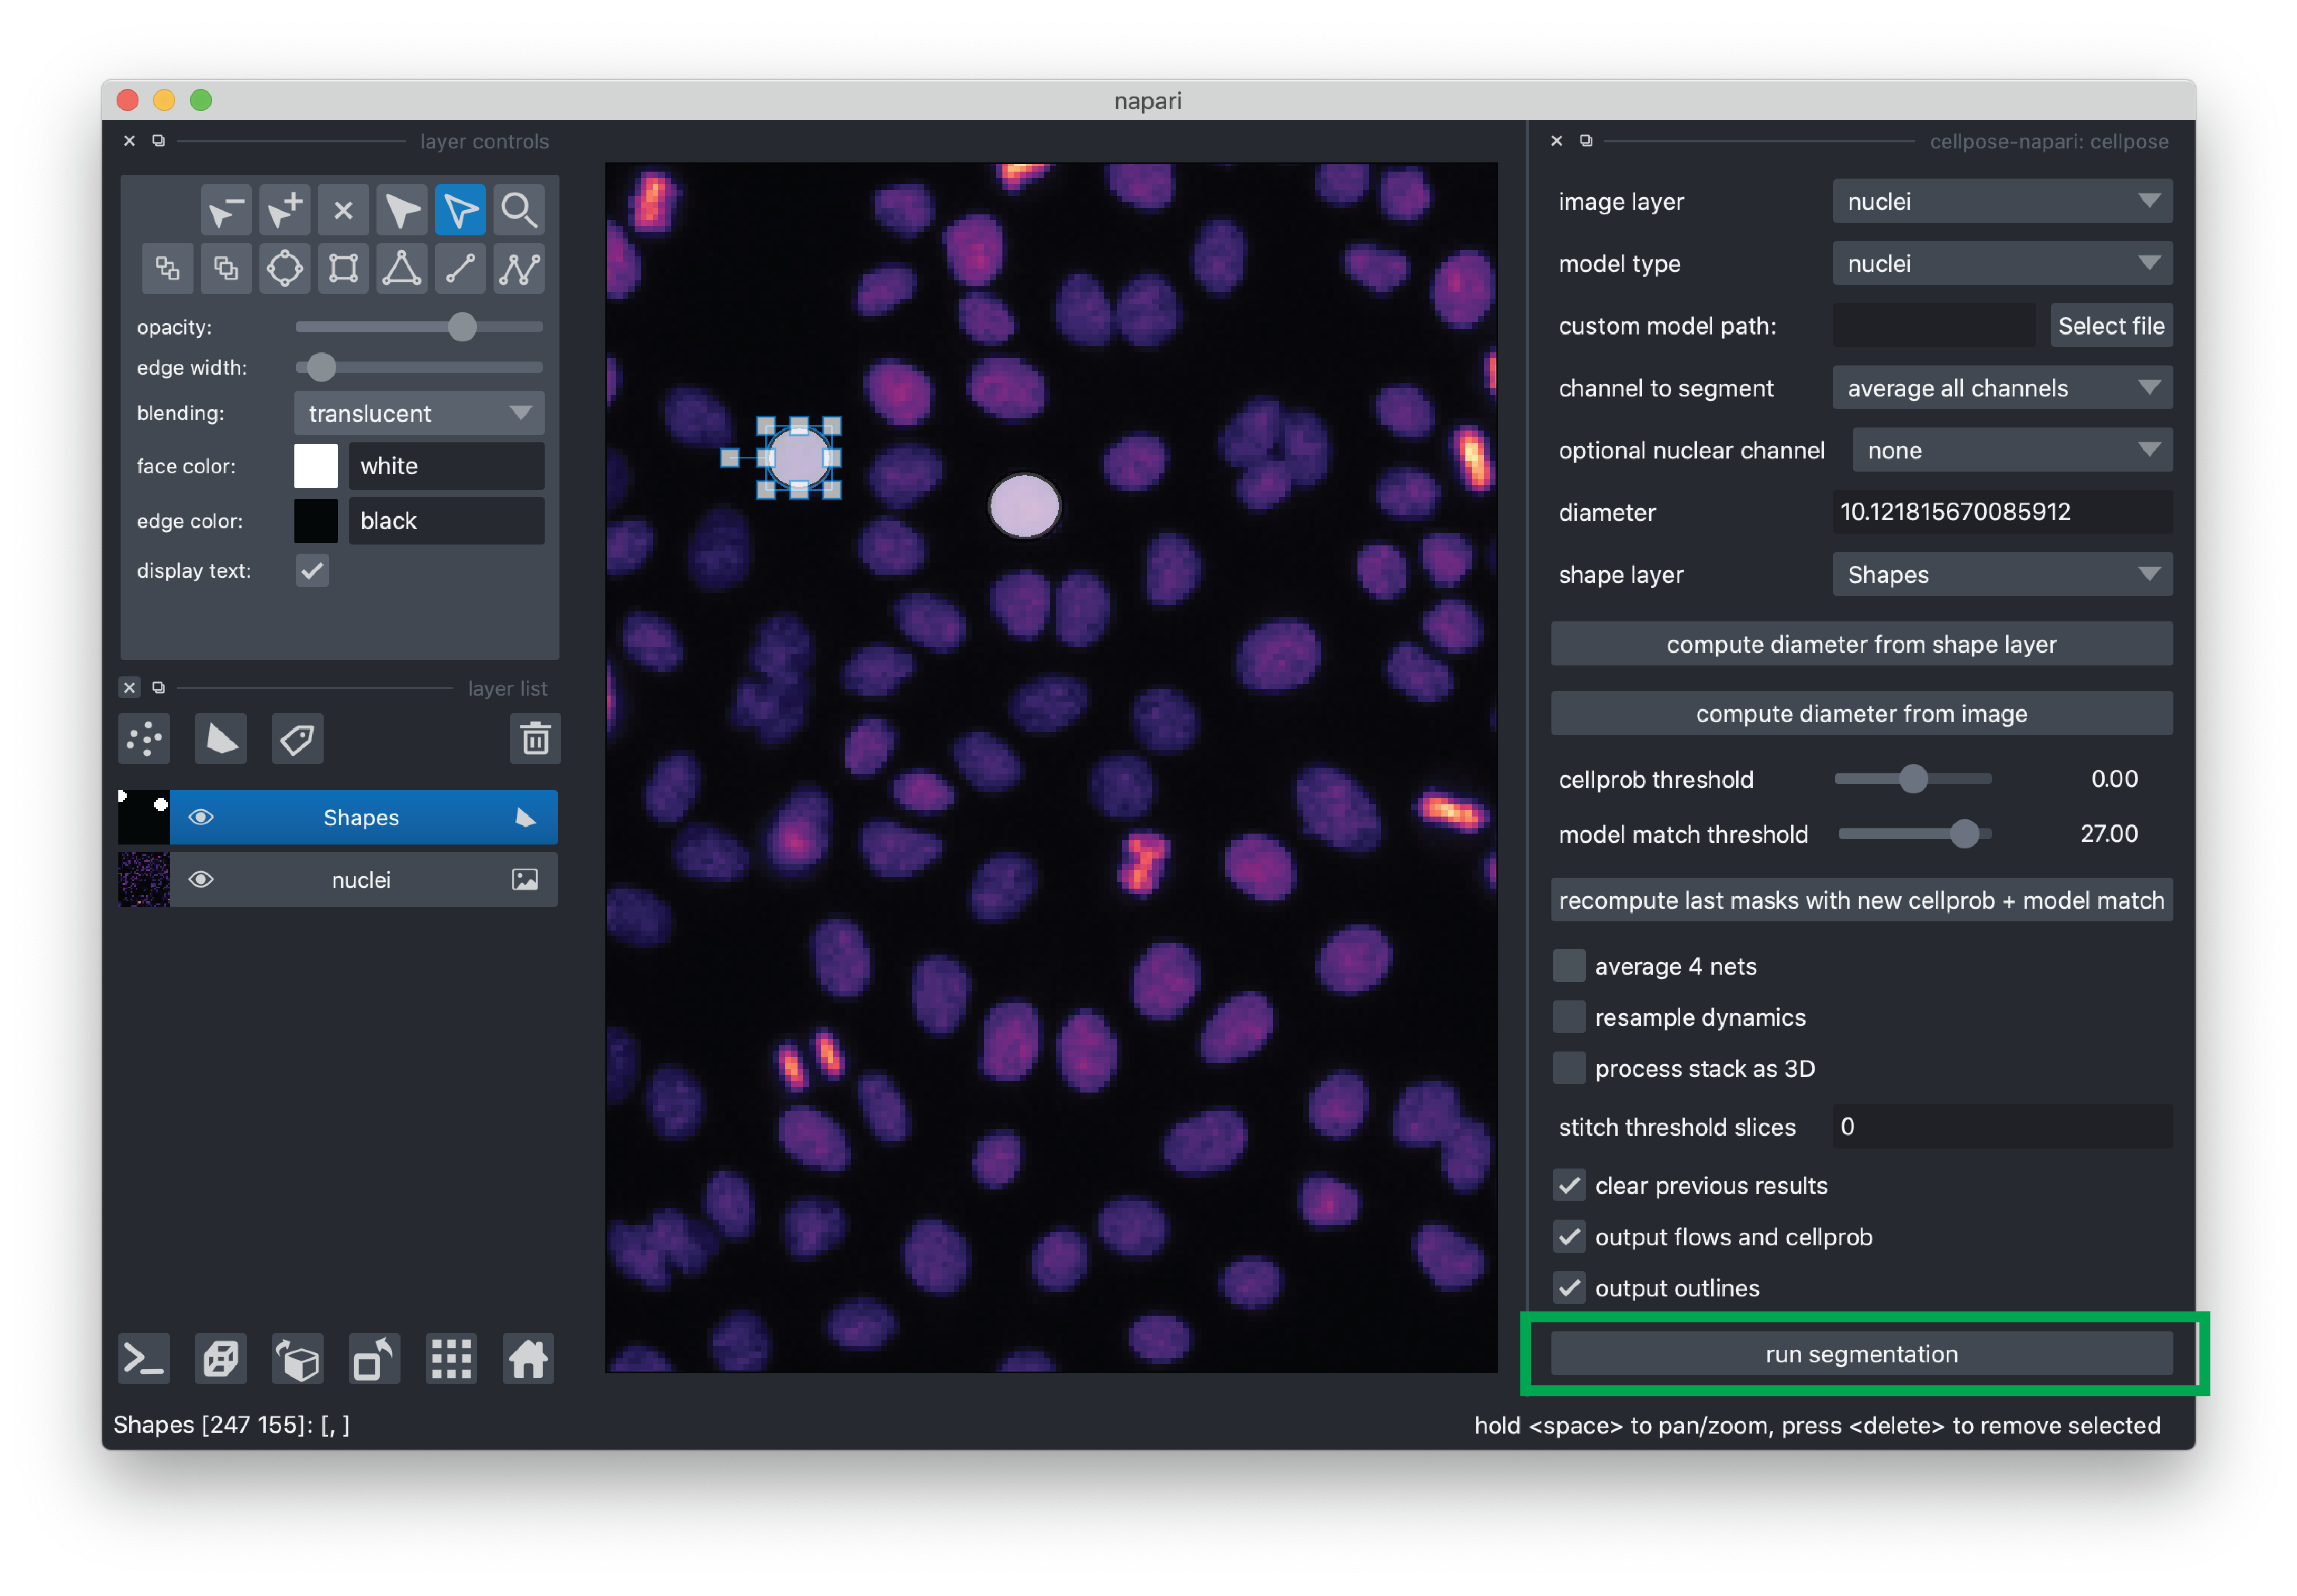This screenshot has height=1596, width=2297.
Task: Select the Shapes layer in list
Action: click(x=361, y=818)
